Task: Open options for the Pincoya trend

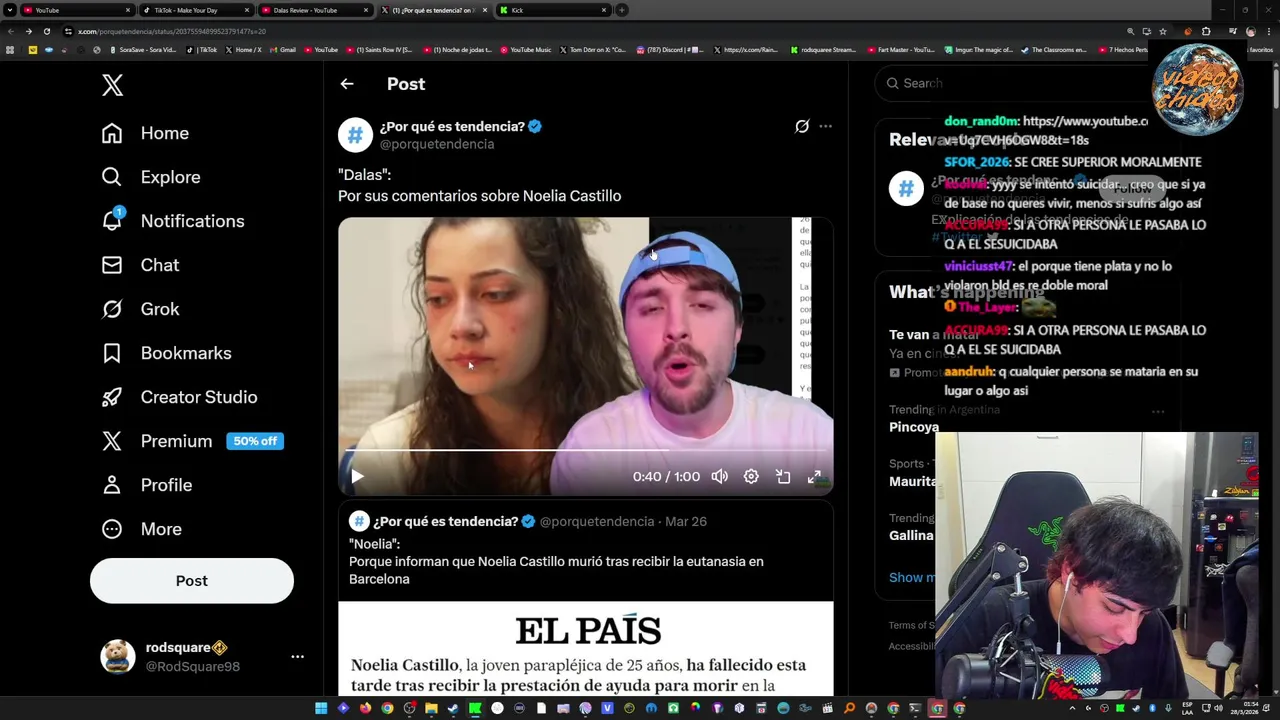Action: [x=1158, y=411]
